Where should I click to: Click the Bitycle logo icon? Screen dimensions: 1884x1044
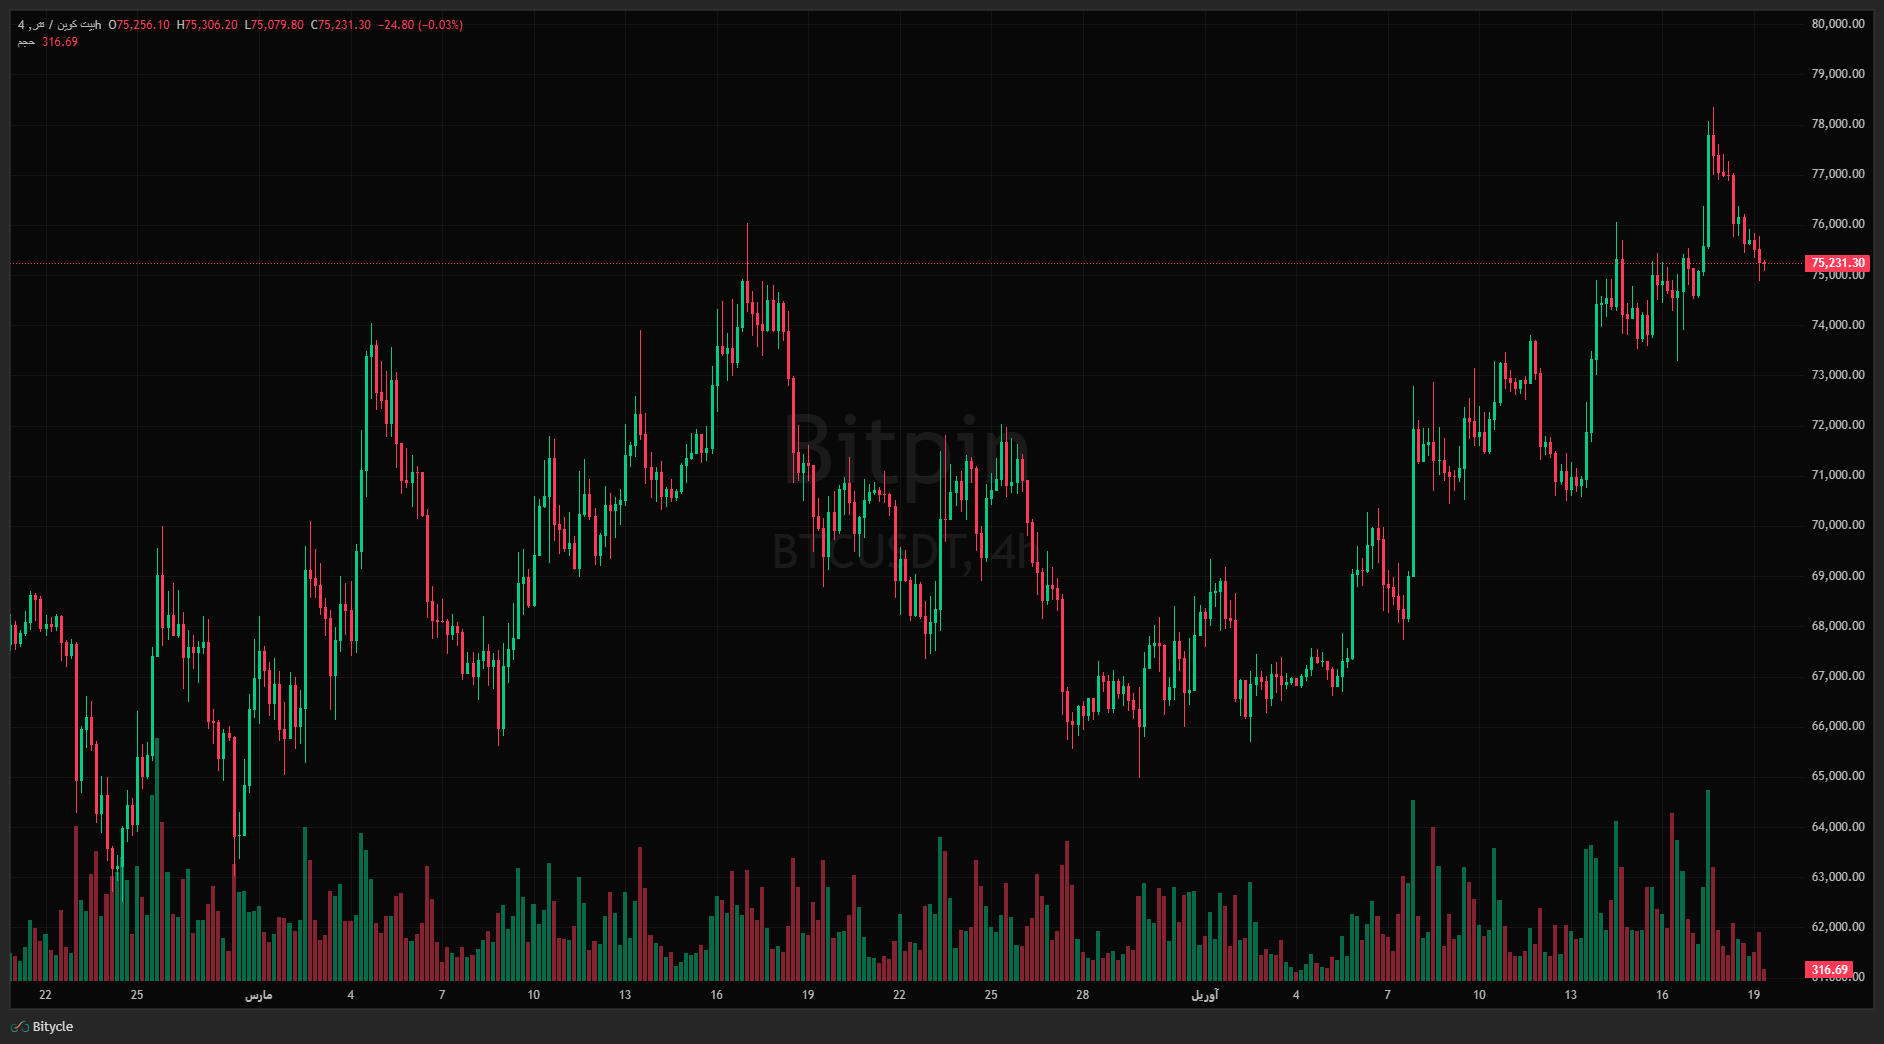pyautogui.click(x=19, y=1027)
